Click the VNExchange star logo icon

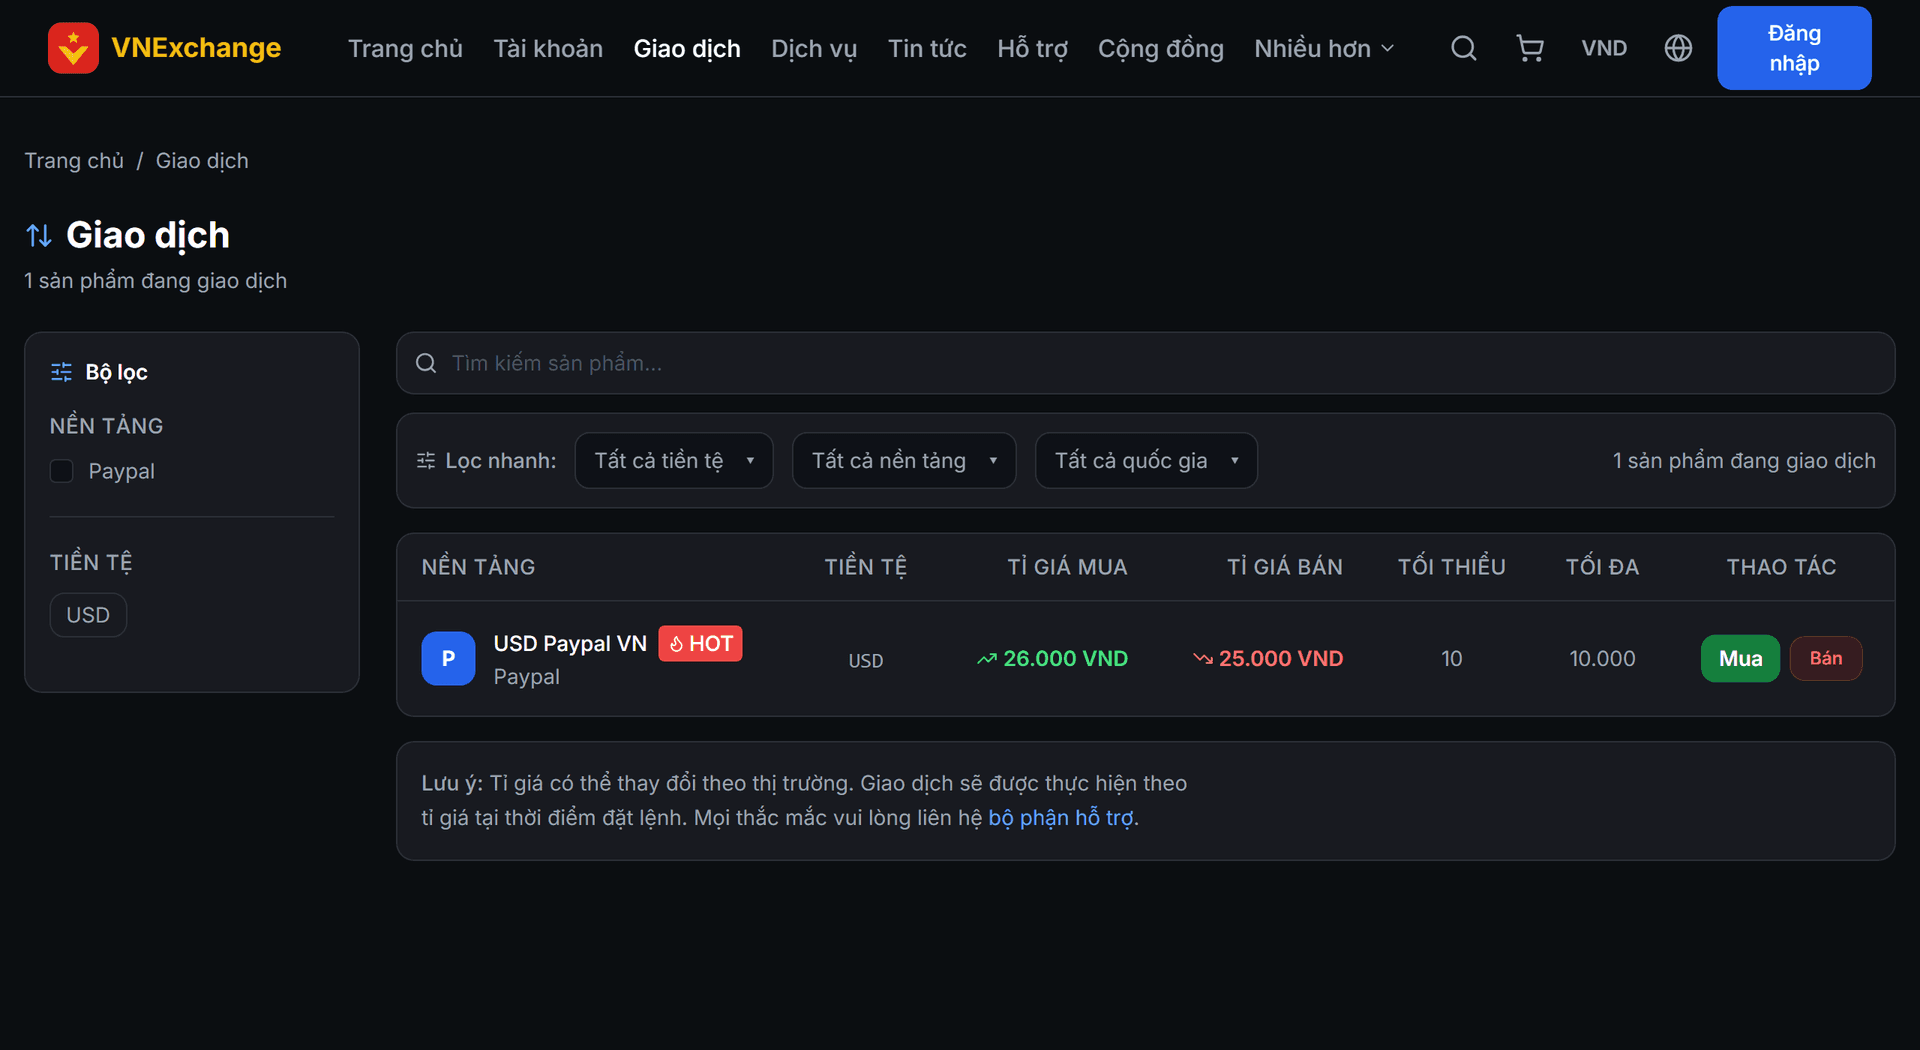point(73,48)
